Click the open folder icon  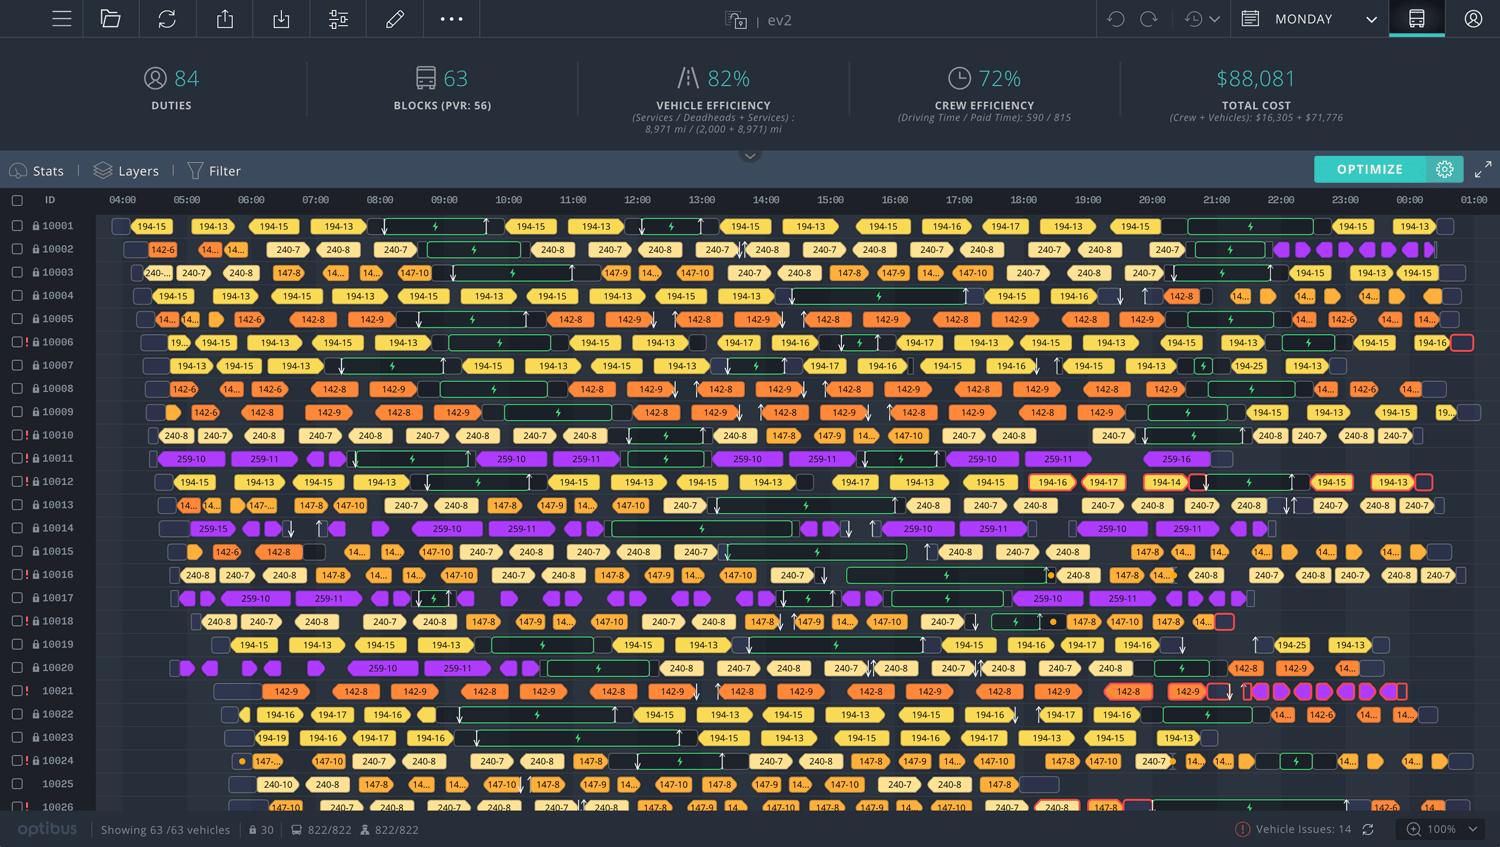coord(111,19)
